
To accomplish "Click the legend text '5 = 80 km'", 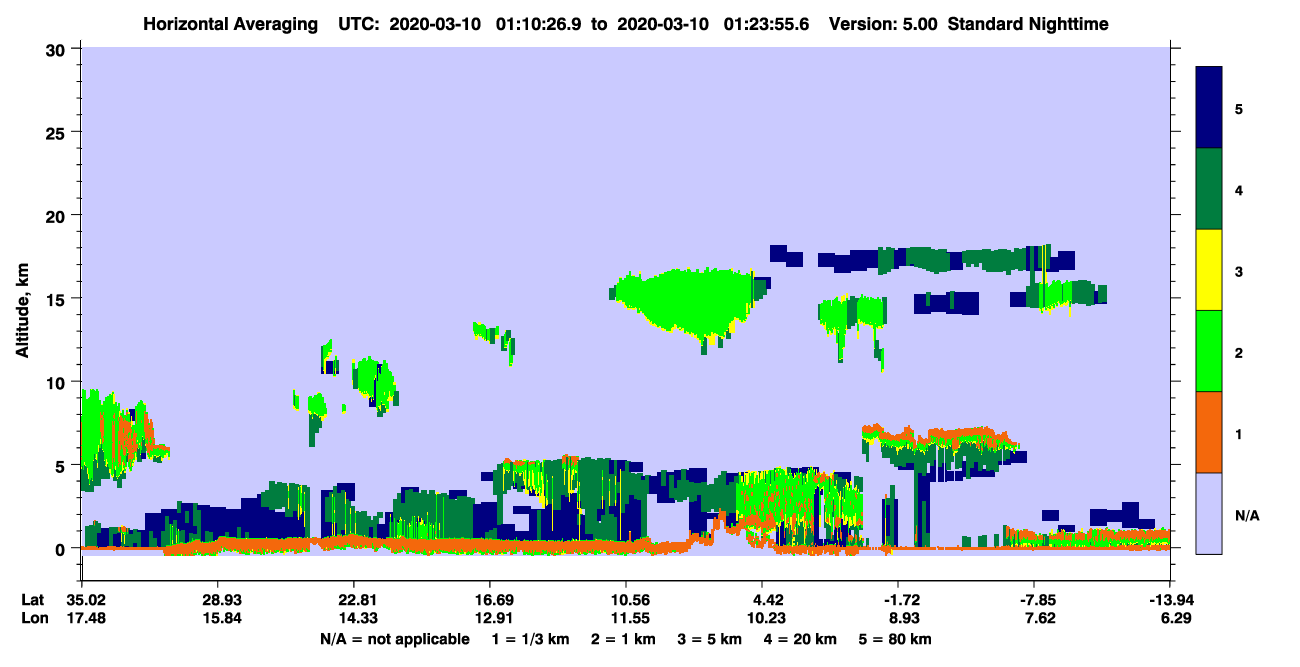I will (895, 639).
